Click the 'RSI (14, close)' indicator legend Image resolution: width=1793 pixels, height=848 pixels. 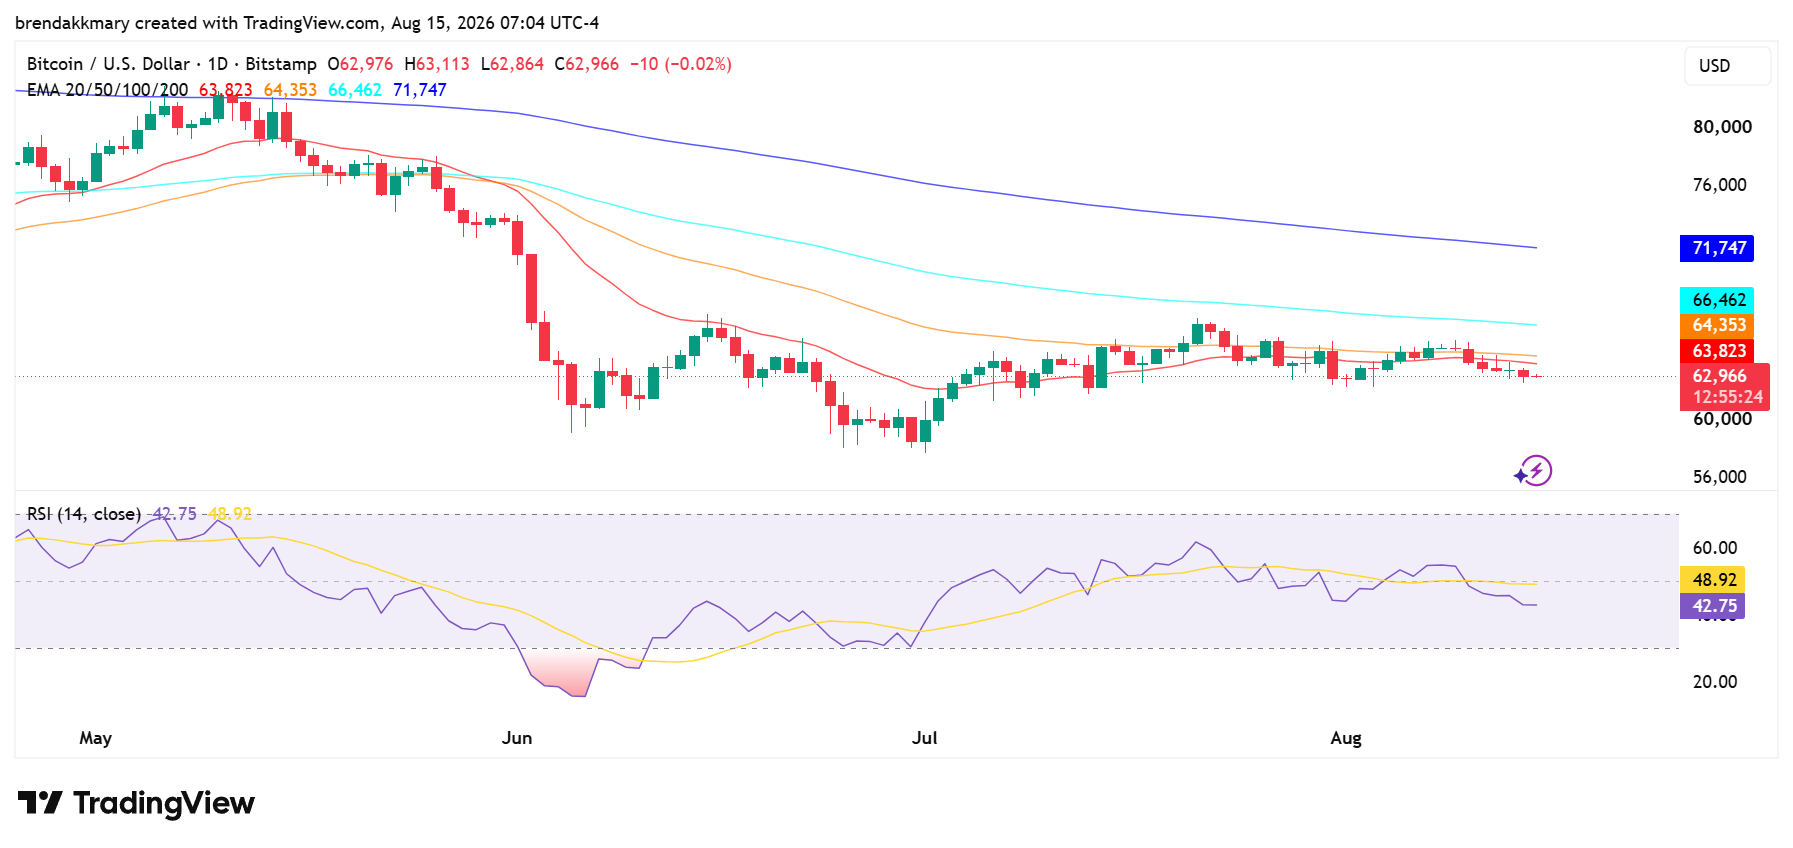(x=84, y=514)
